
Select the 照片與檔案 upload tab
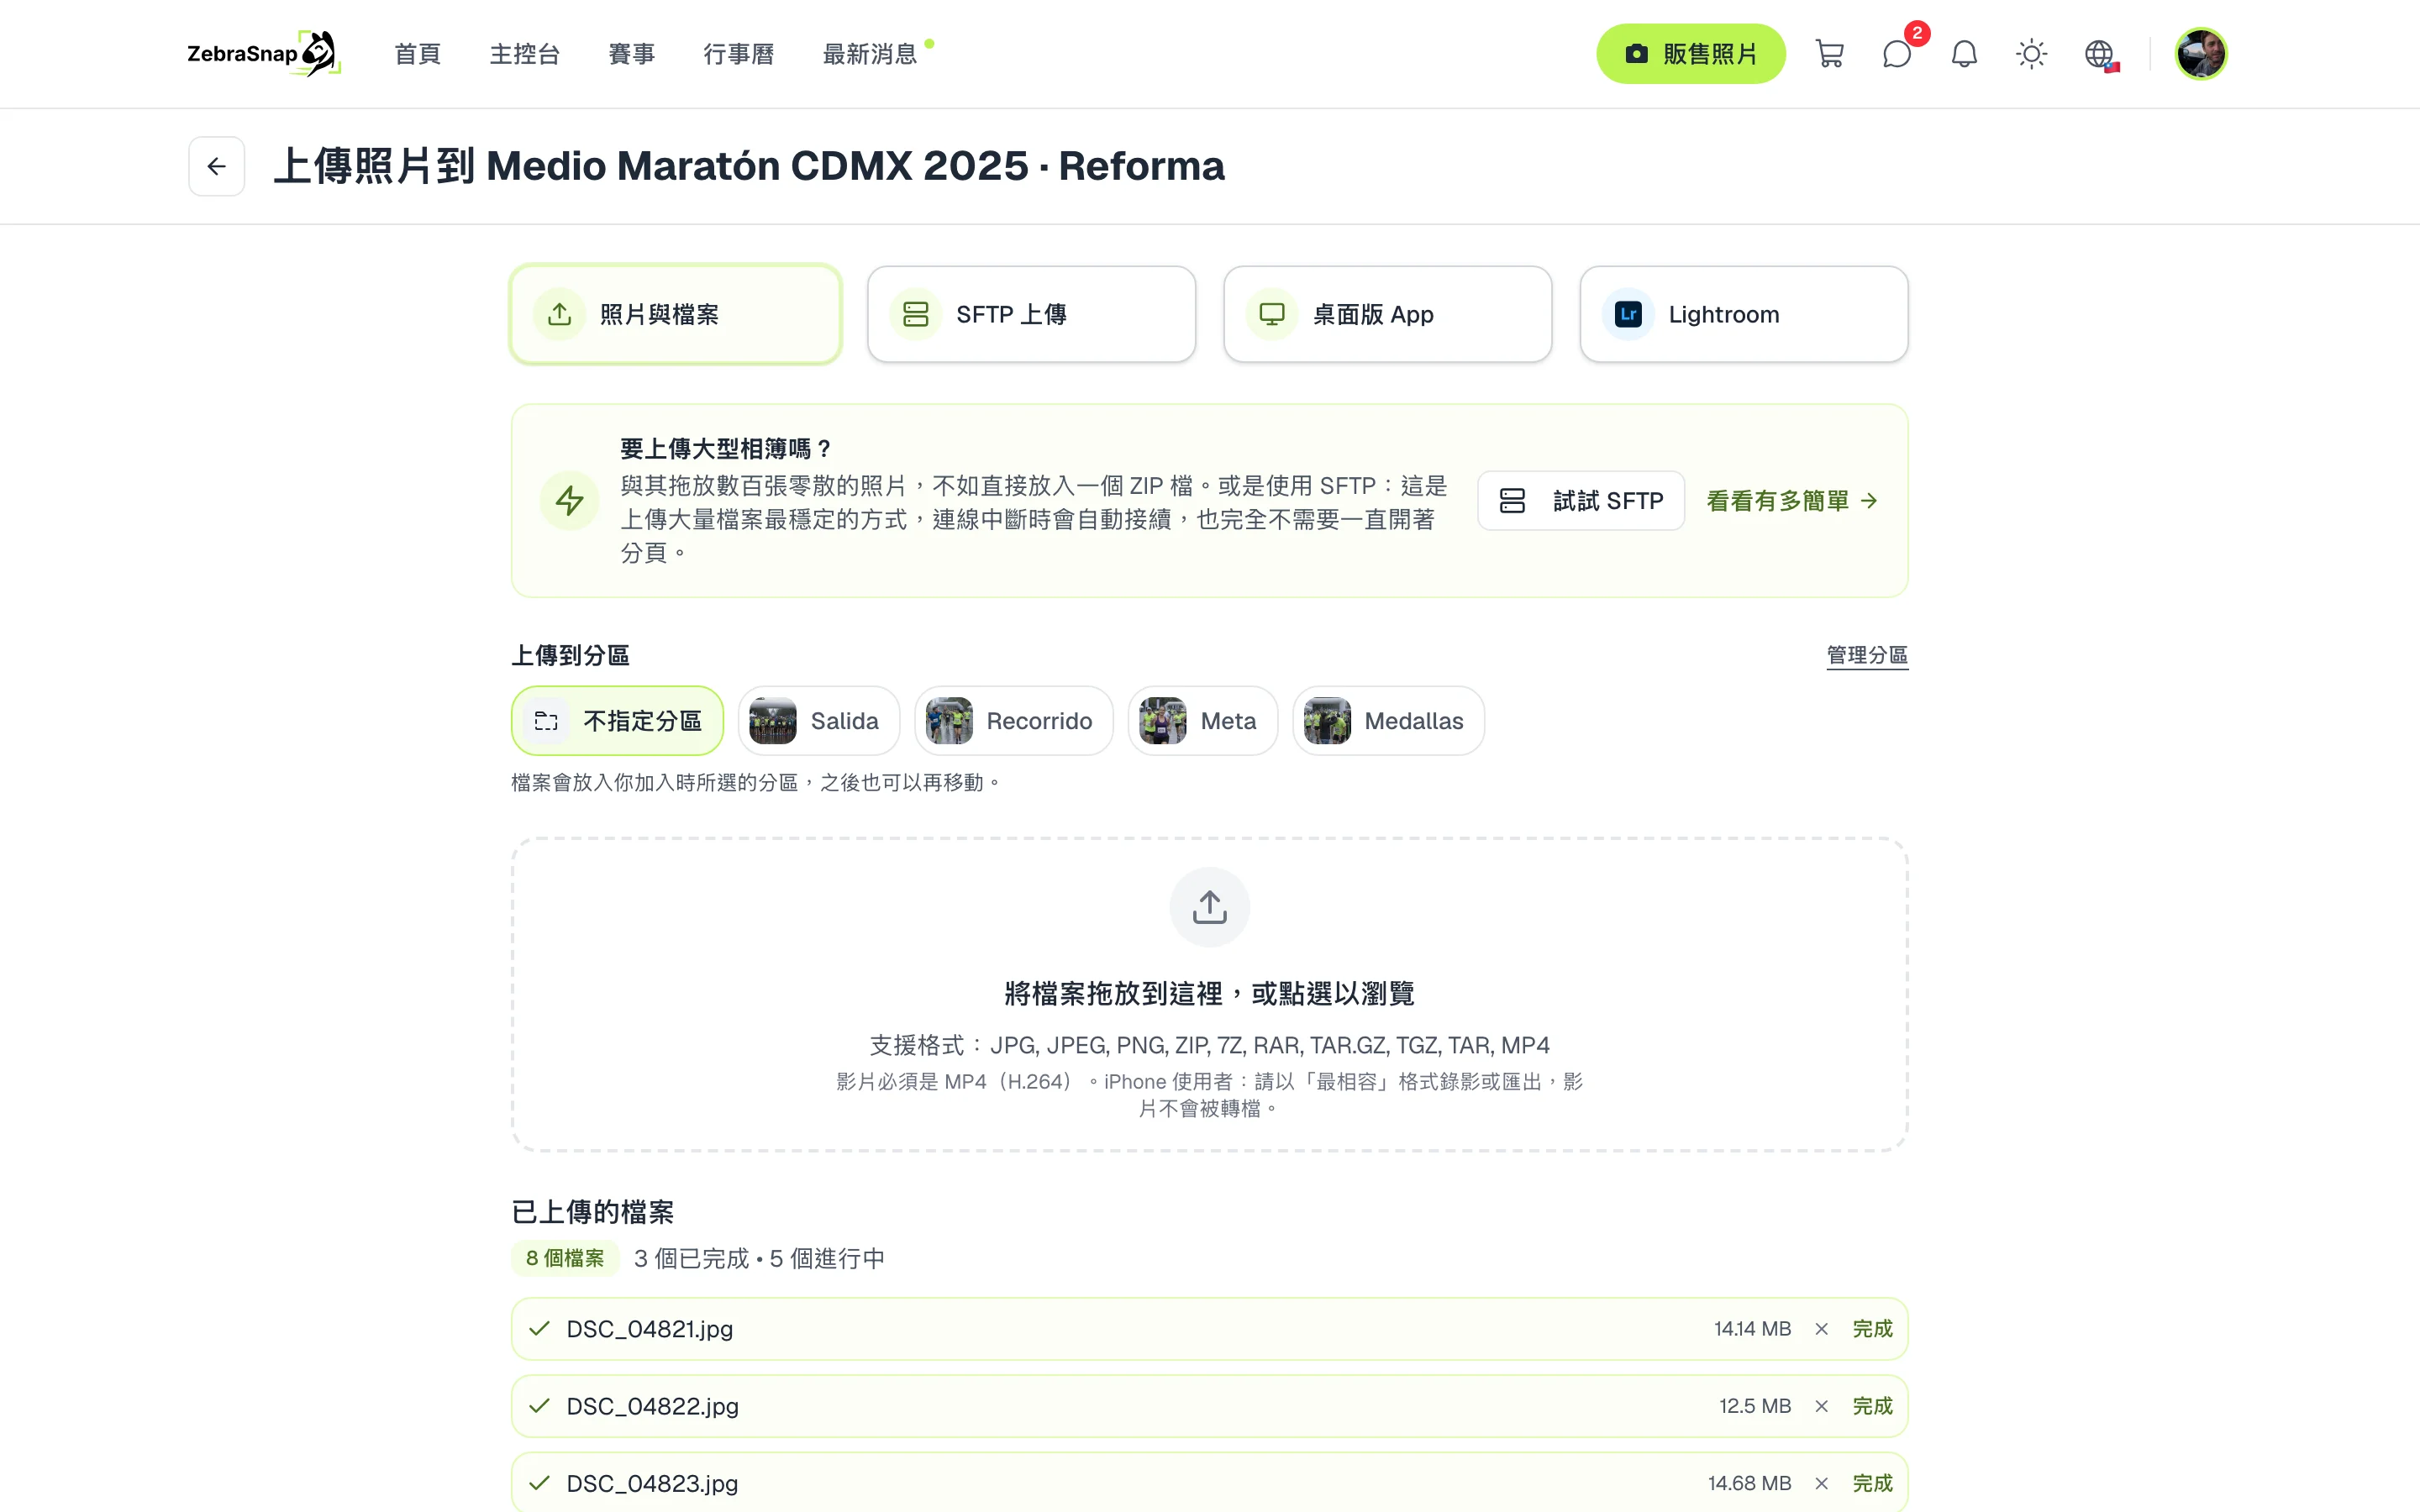[676, 314]
